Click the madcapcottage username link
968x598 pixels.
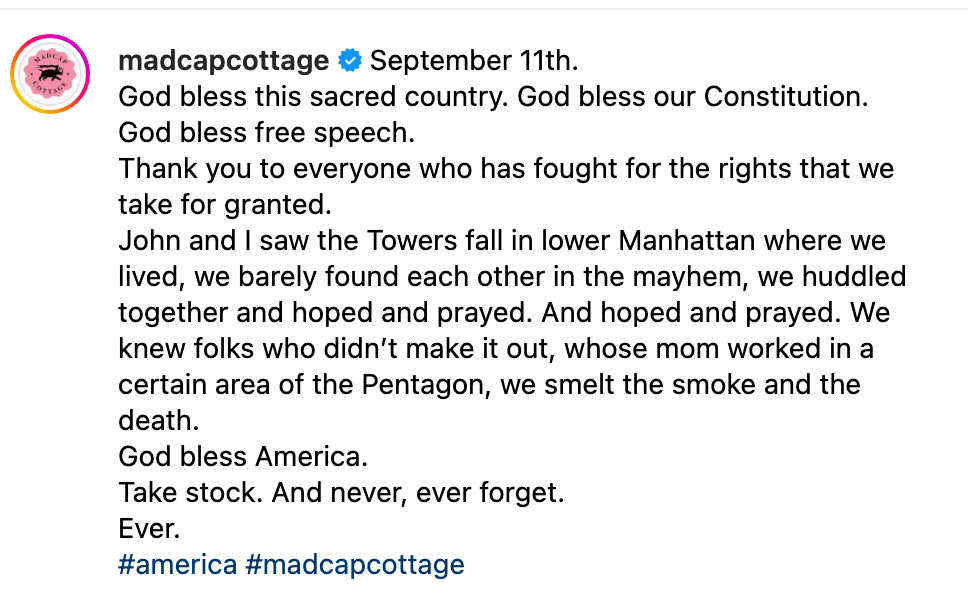(223, 61)
